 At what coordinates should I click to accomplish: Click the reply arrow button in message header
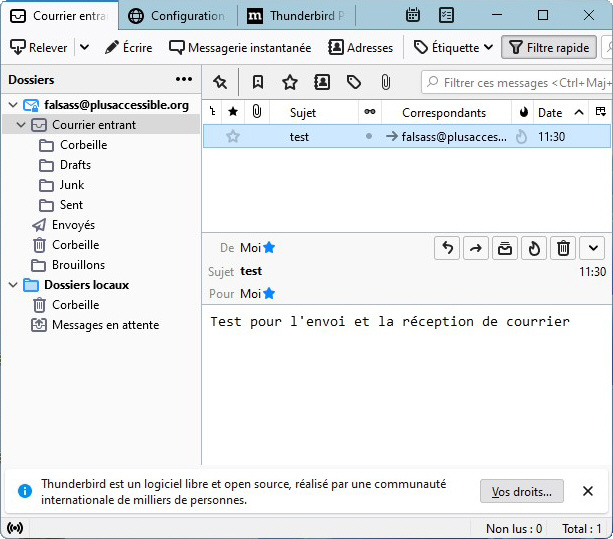(447, 249)
